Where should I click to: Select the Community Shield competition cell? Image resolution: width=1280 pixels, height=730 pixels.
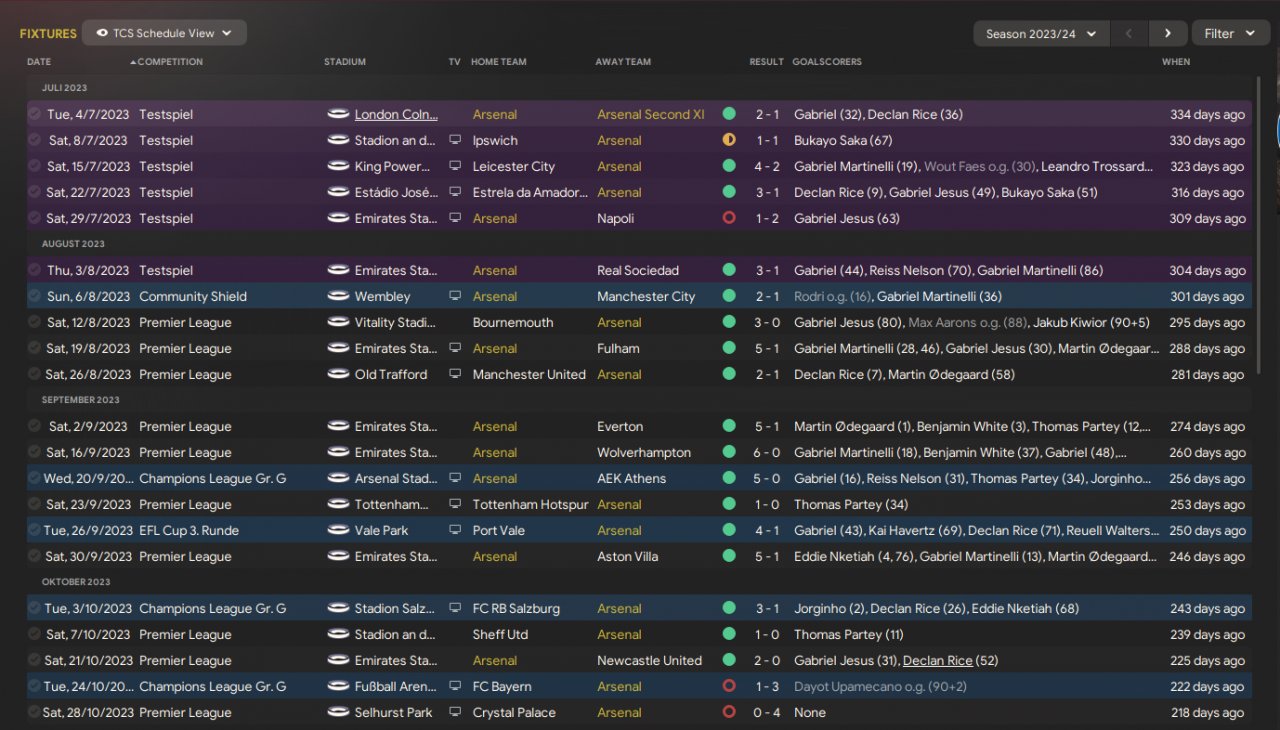193,297
